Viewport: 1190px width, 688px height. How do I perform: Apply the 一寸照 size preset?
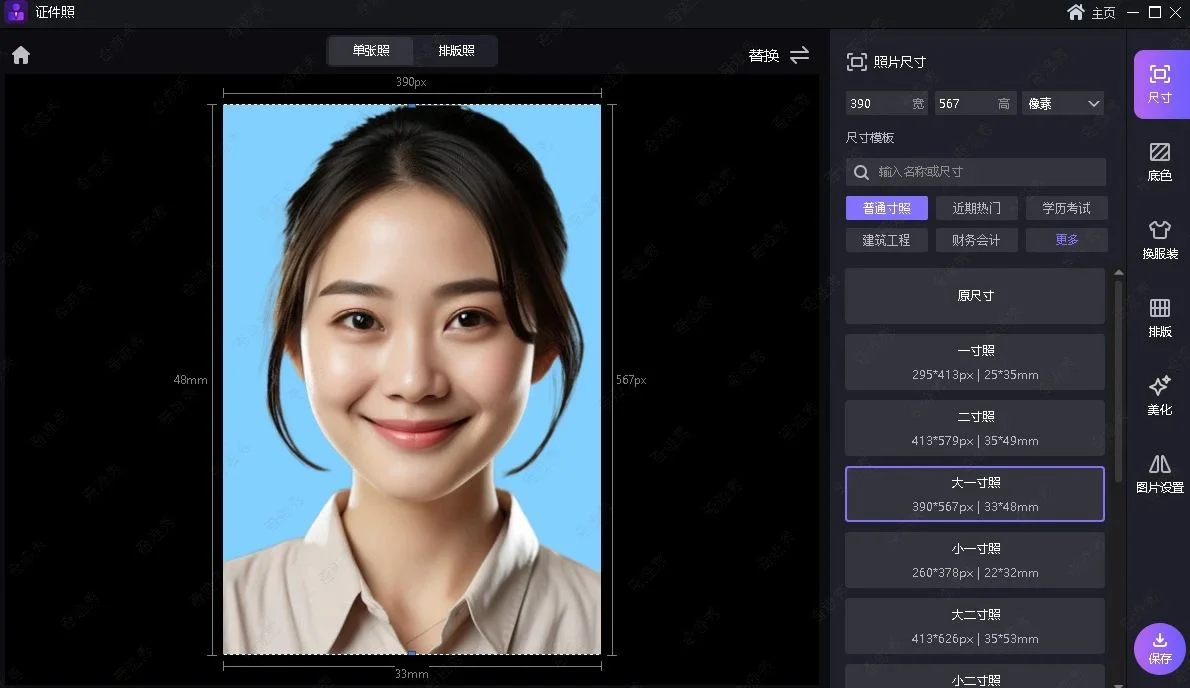[974, 362]
